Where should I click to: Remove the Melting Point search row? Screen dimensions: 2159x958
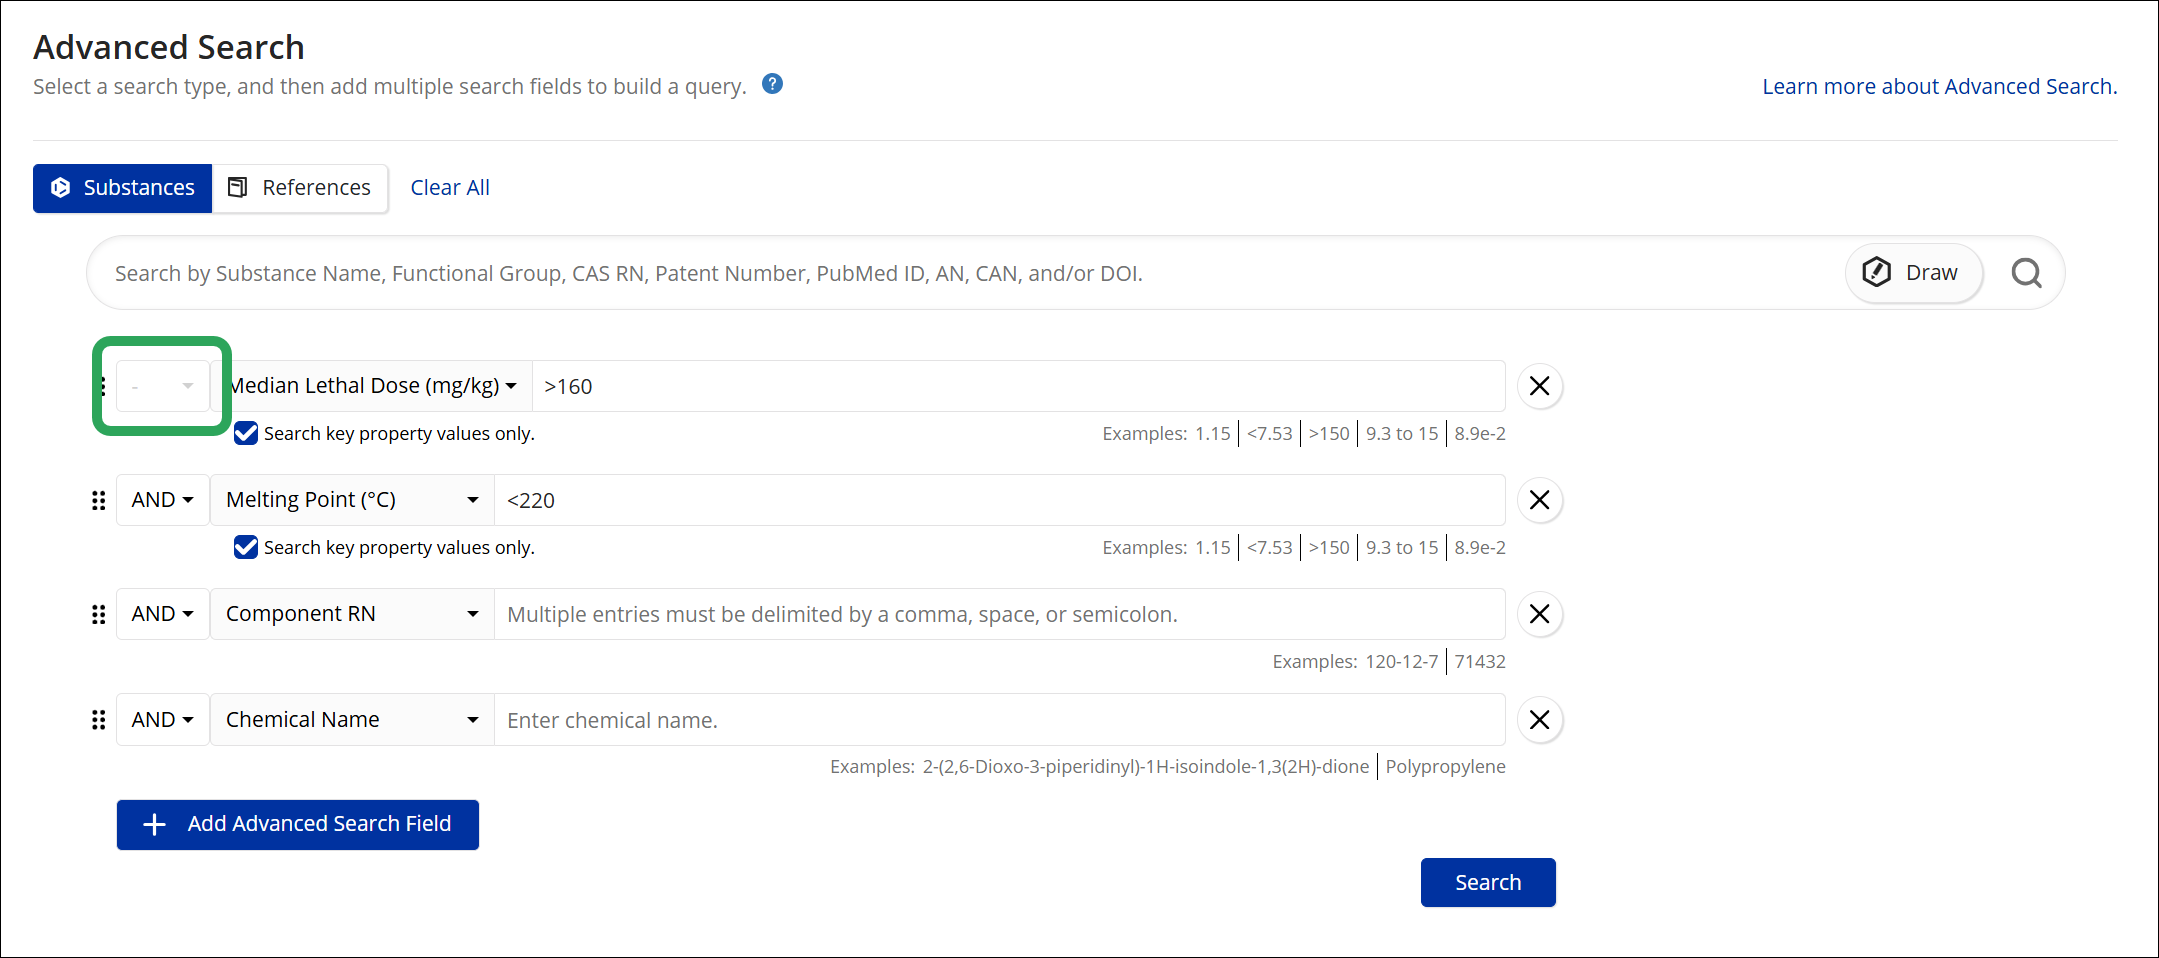pyautogui.click(x=1540, y=500)
